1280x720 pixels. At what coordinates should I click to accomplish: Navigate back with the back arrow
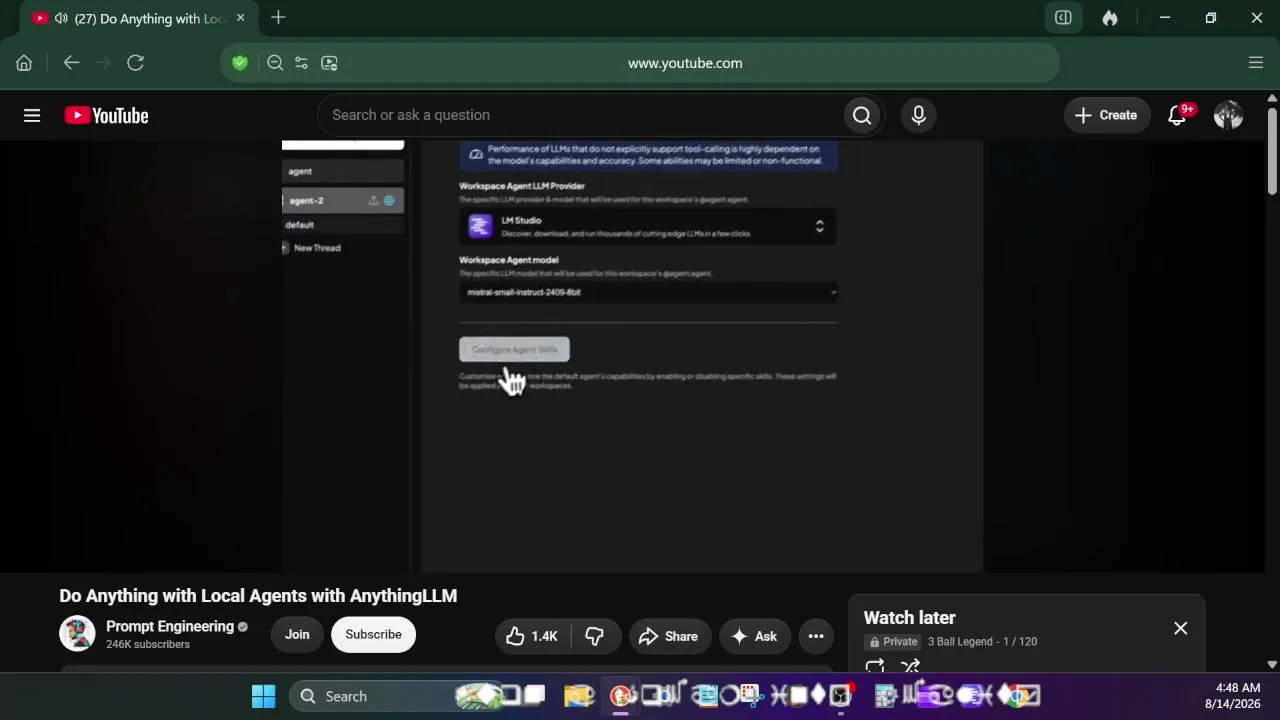tap(71, 63)
